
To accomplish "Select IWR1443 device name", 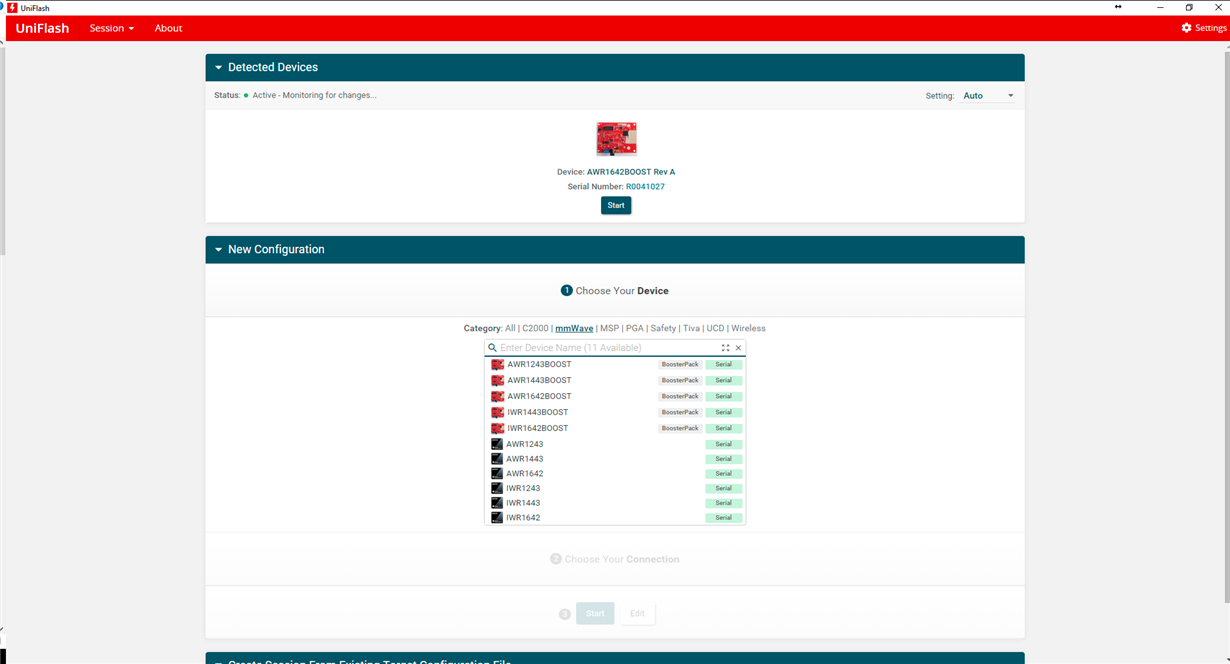I will [523, 503].
